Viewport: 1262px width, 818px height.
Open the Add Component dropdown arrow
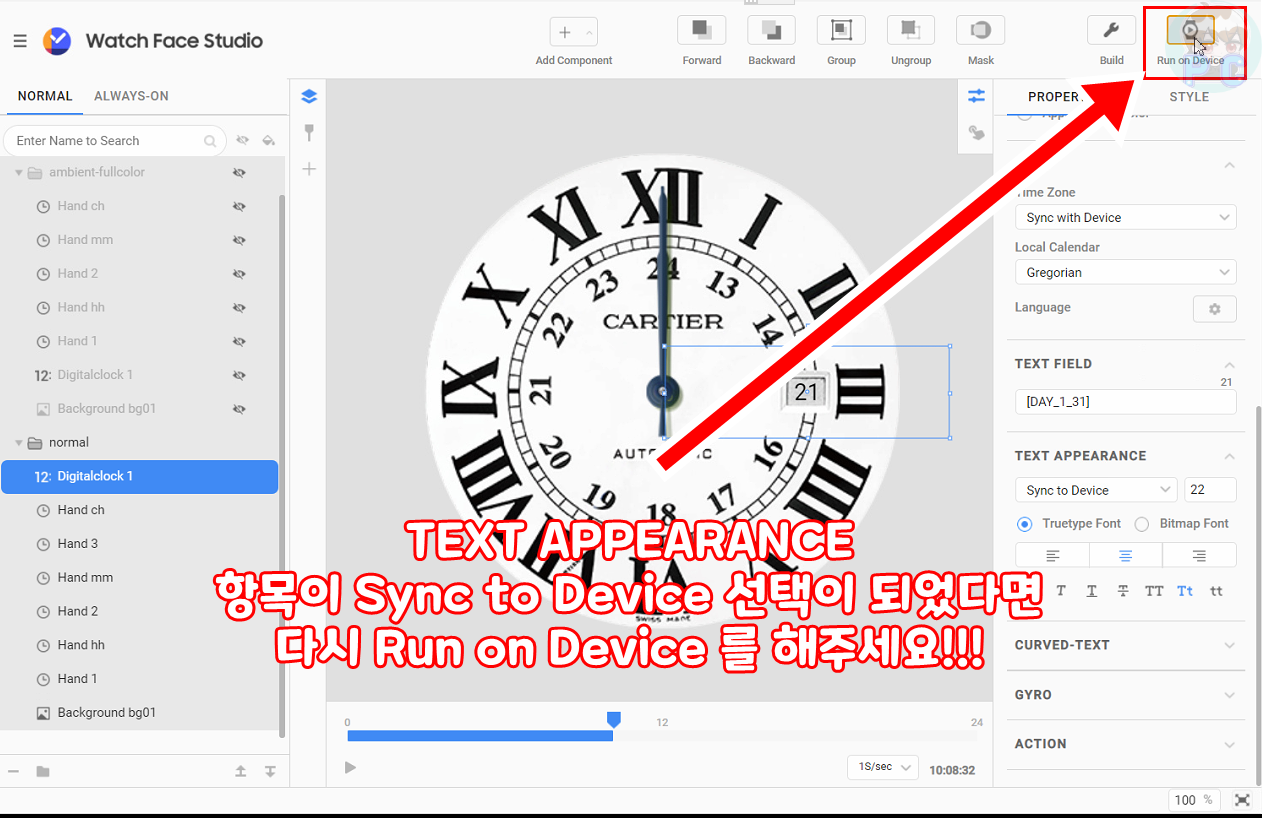point(589,33)
